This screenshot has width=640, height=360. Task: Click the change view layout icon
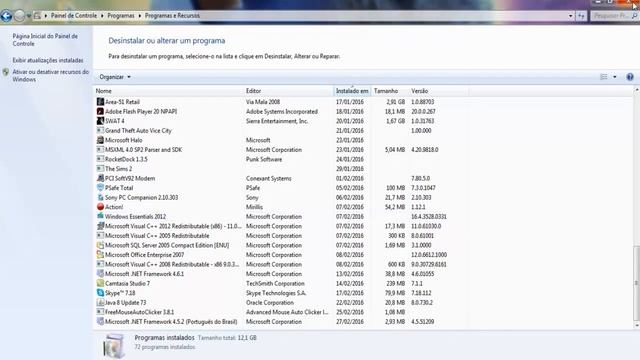coord(604,77)
